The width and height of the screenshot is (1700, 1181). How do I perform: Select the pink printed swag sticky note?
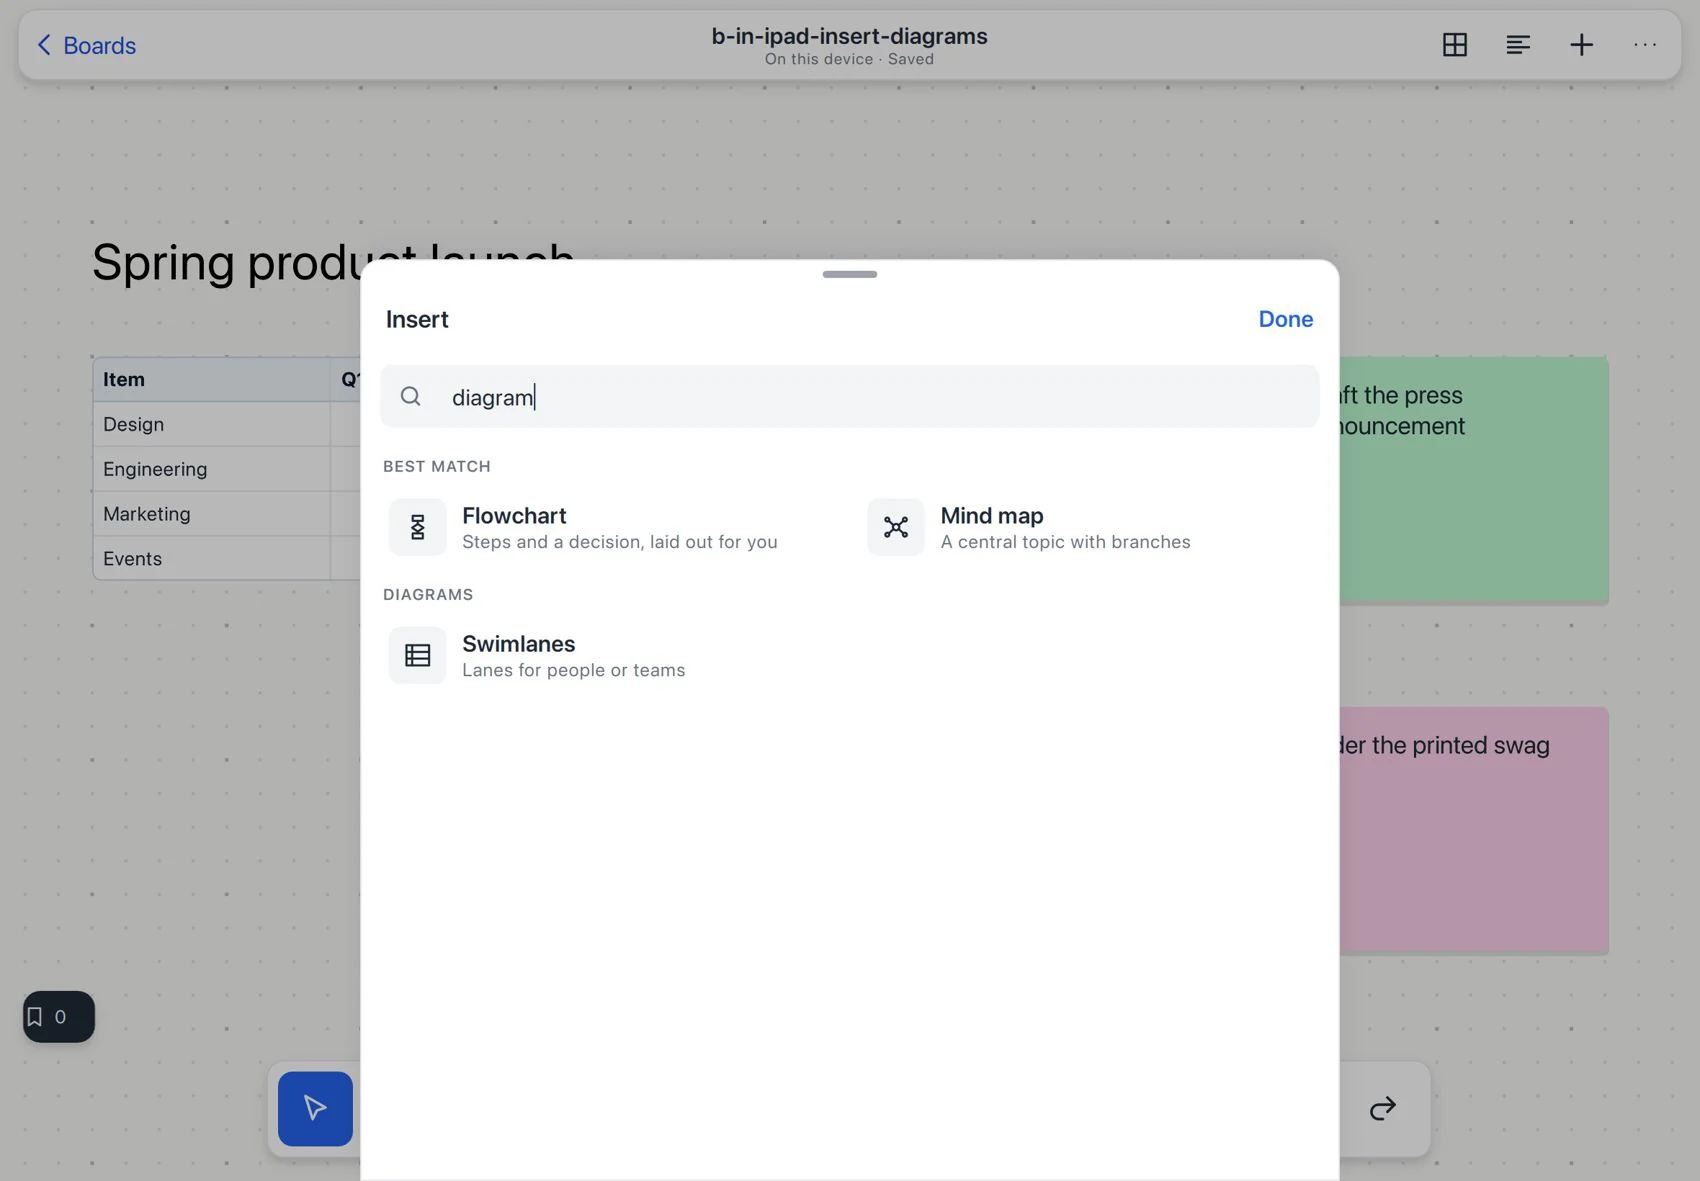tap(1473, 830)
